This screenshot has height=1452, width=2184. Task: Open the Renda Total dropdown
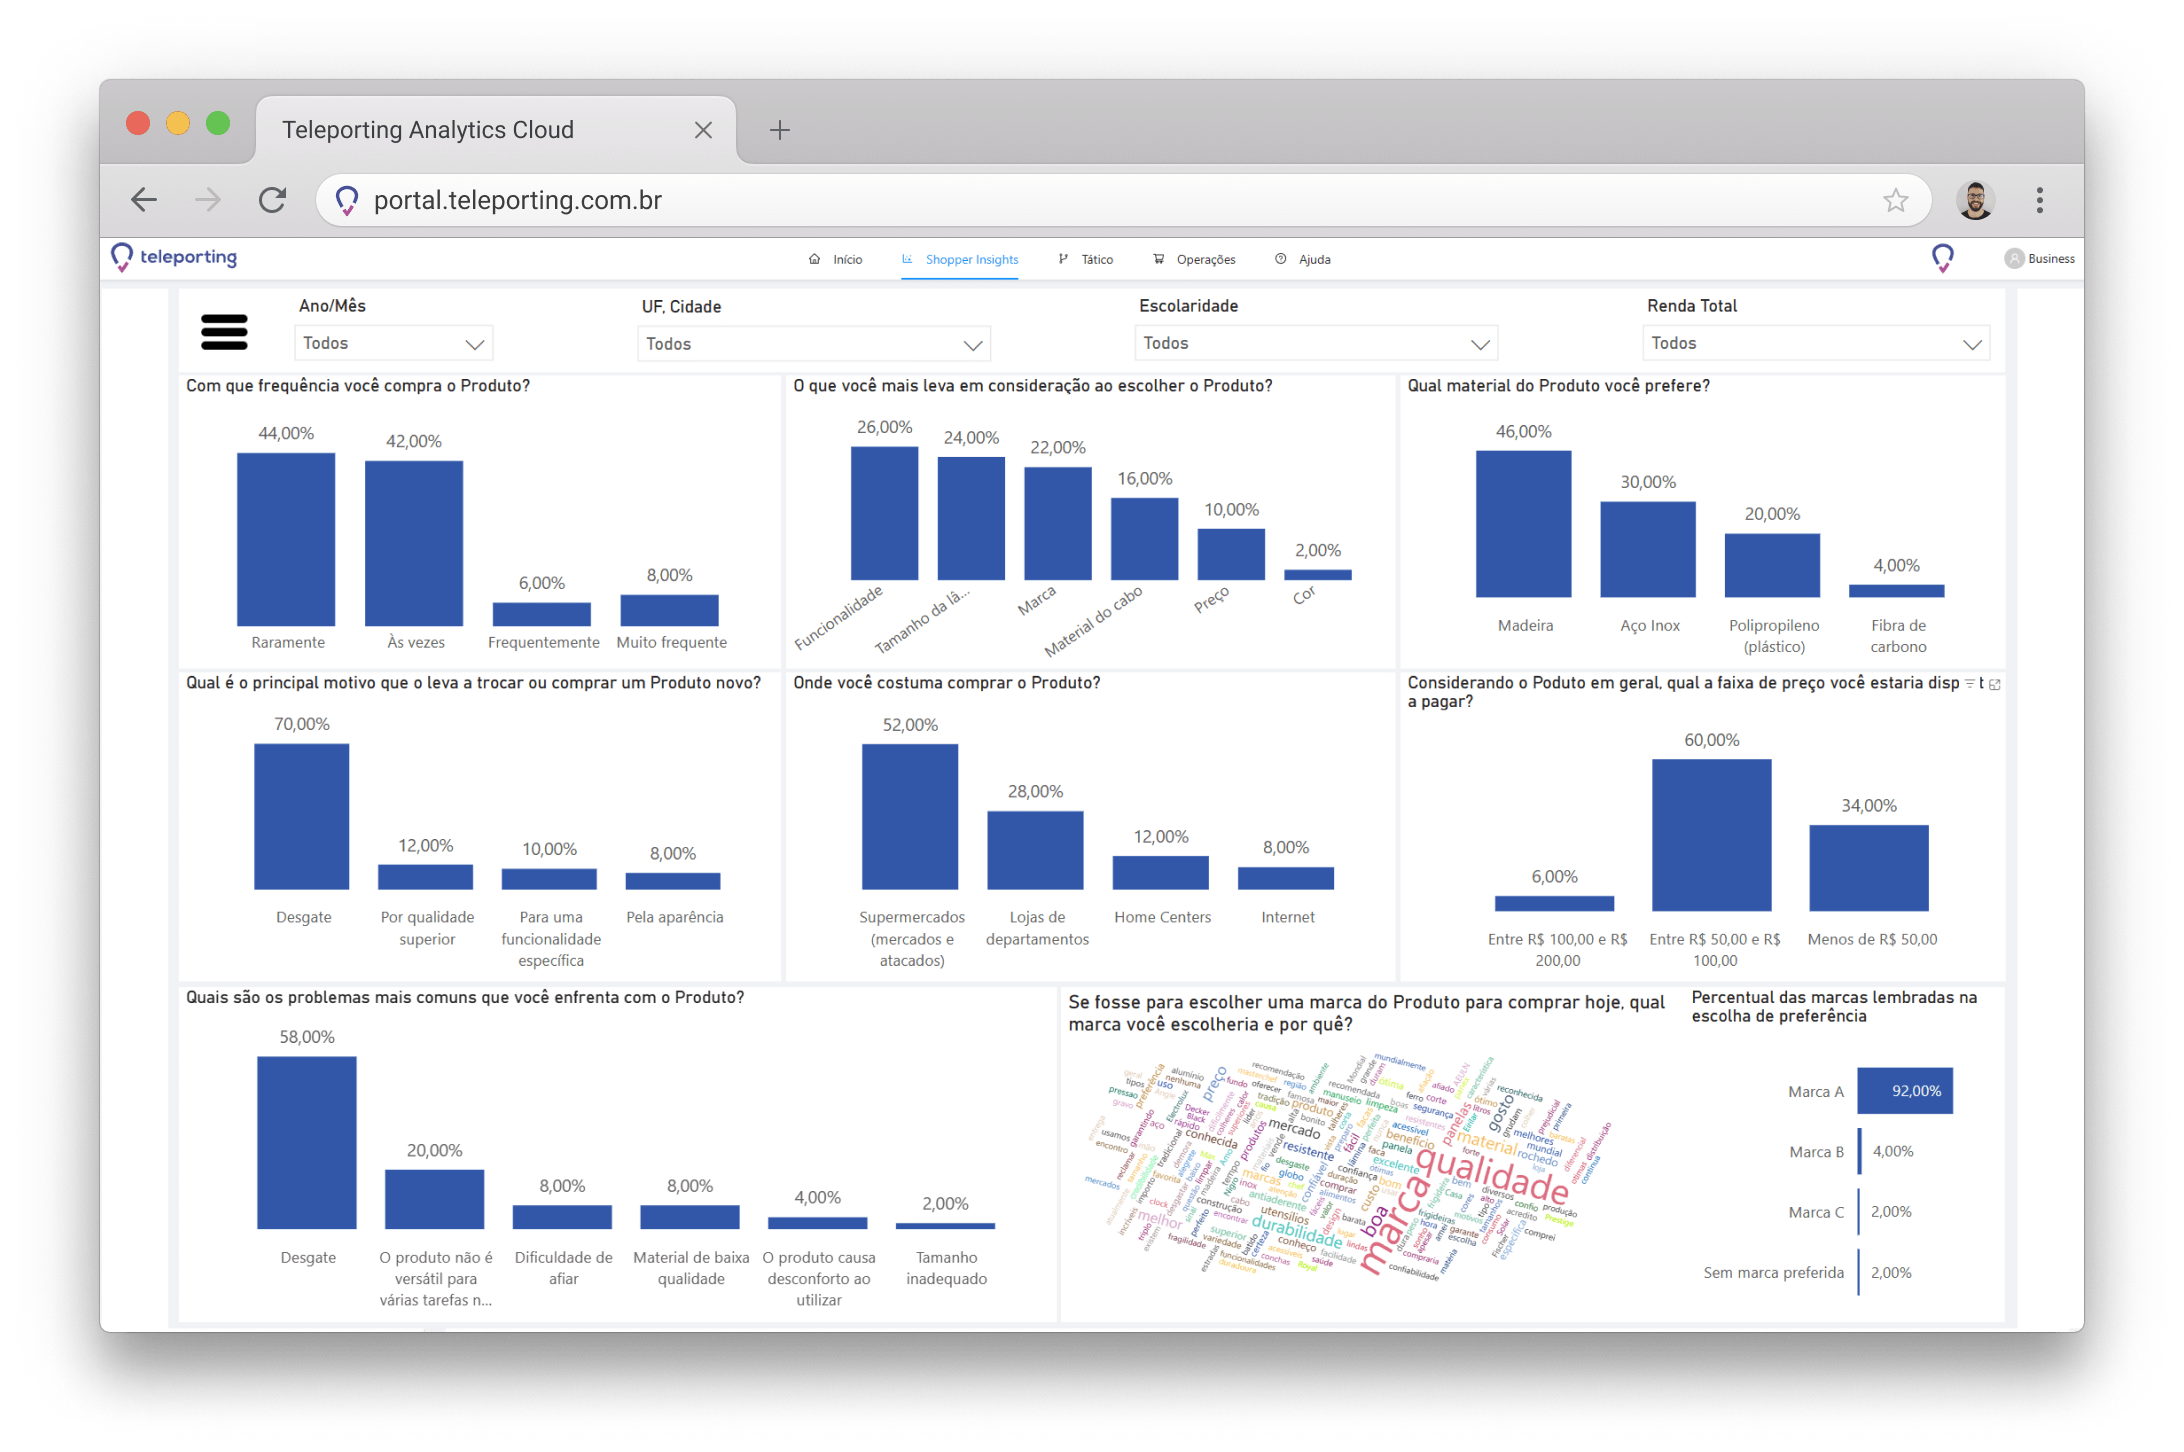pyautogui.click(x=1816, y=343)
